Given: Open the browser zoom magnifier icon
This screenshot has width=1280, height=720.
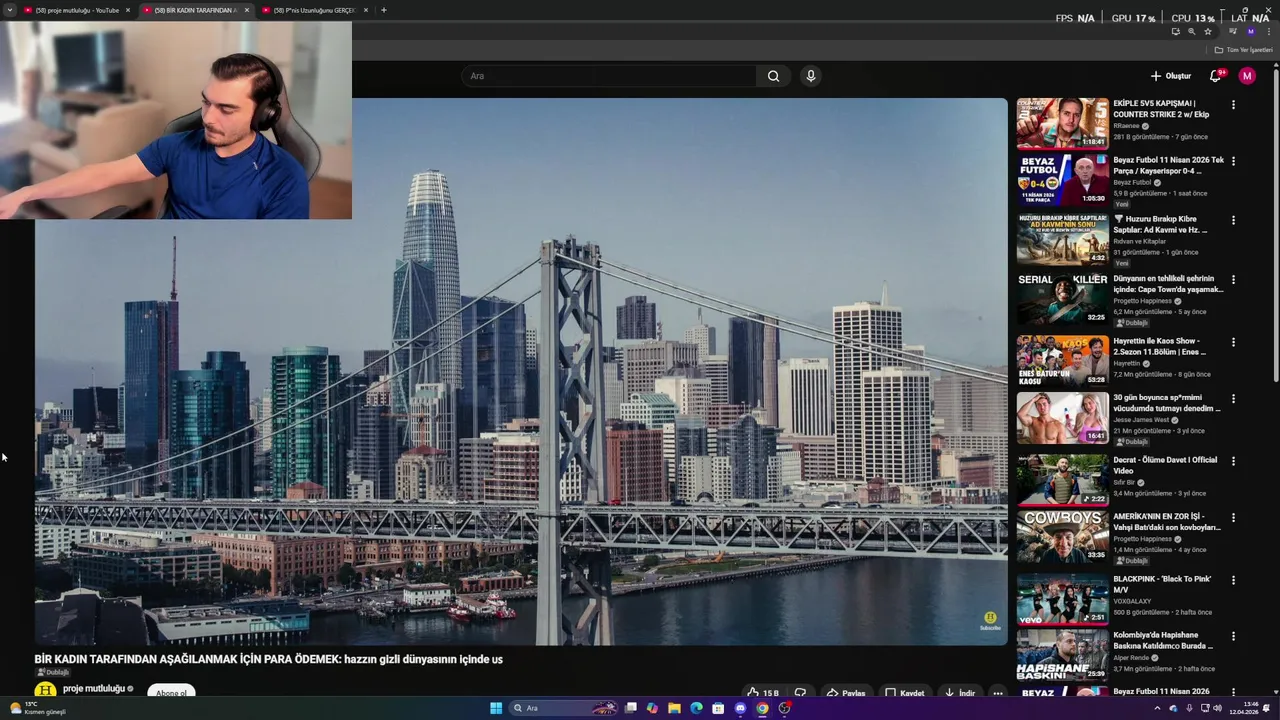Looking at the screenshot, I should coord(1191,31).
